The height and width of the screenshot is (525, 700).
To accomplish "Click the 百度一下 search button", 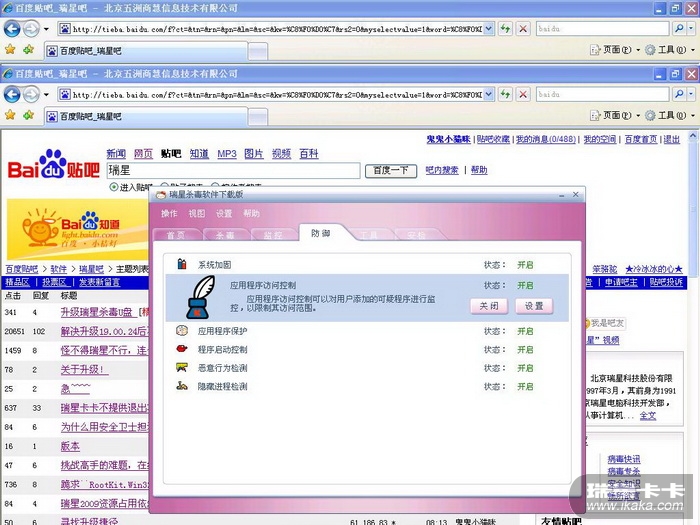I will pyautogui.click(x=391, y=171).
